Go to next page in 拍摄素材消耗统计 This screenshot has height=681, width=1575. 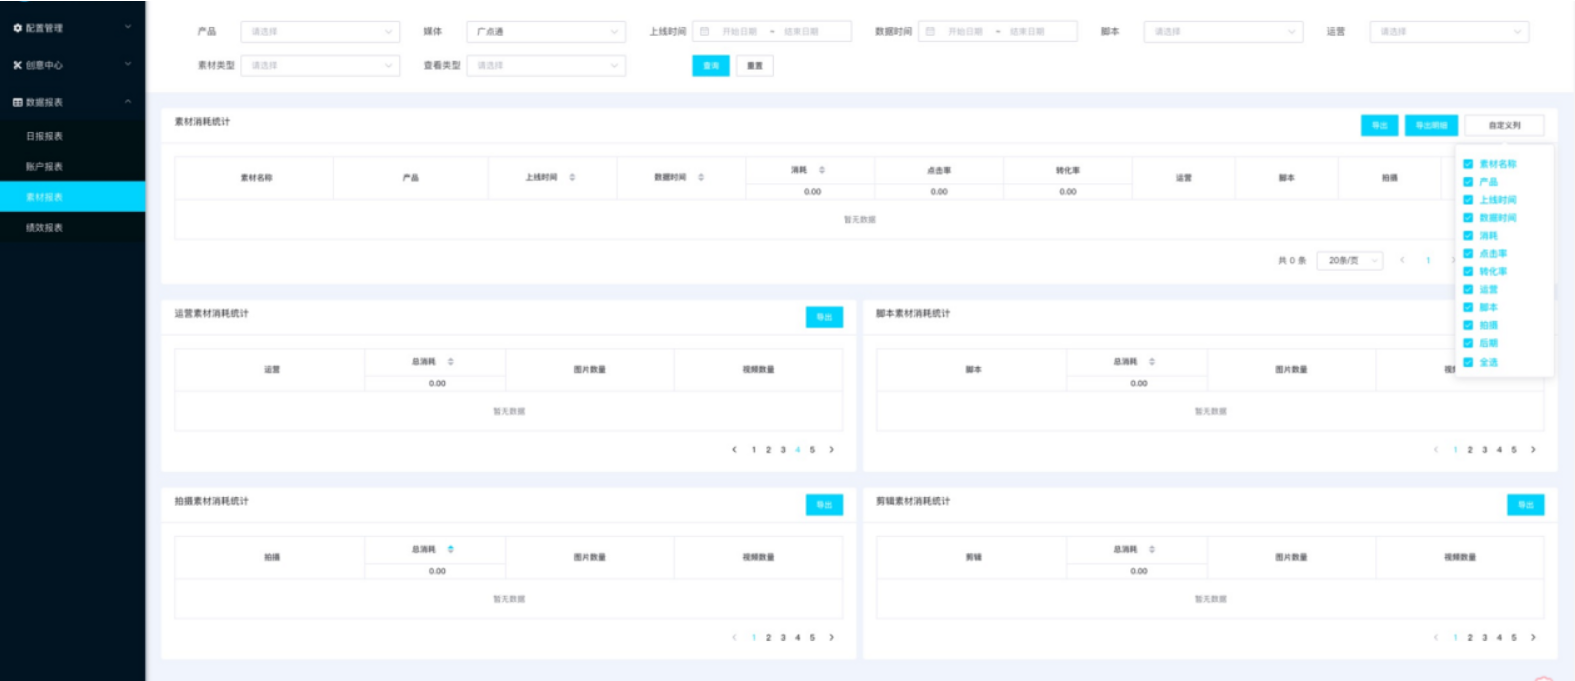(x=832, y=637)
